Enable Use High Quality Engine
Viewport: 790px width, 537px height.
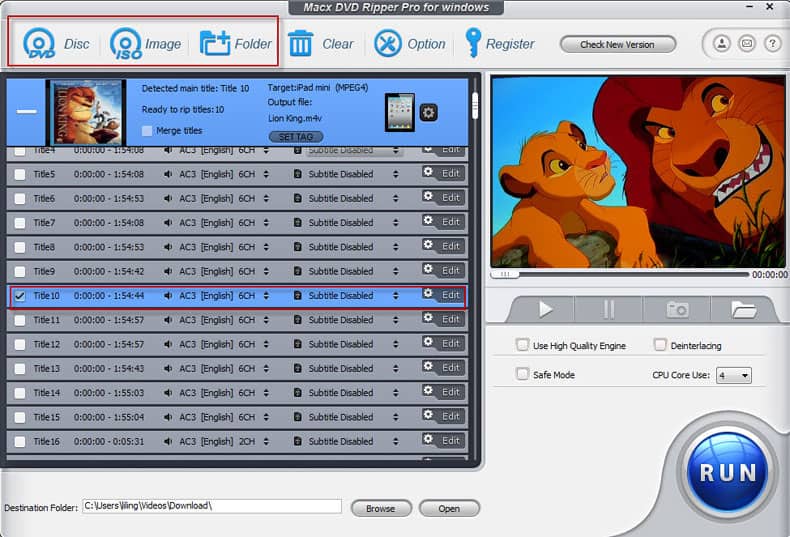[522, 345]
